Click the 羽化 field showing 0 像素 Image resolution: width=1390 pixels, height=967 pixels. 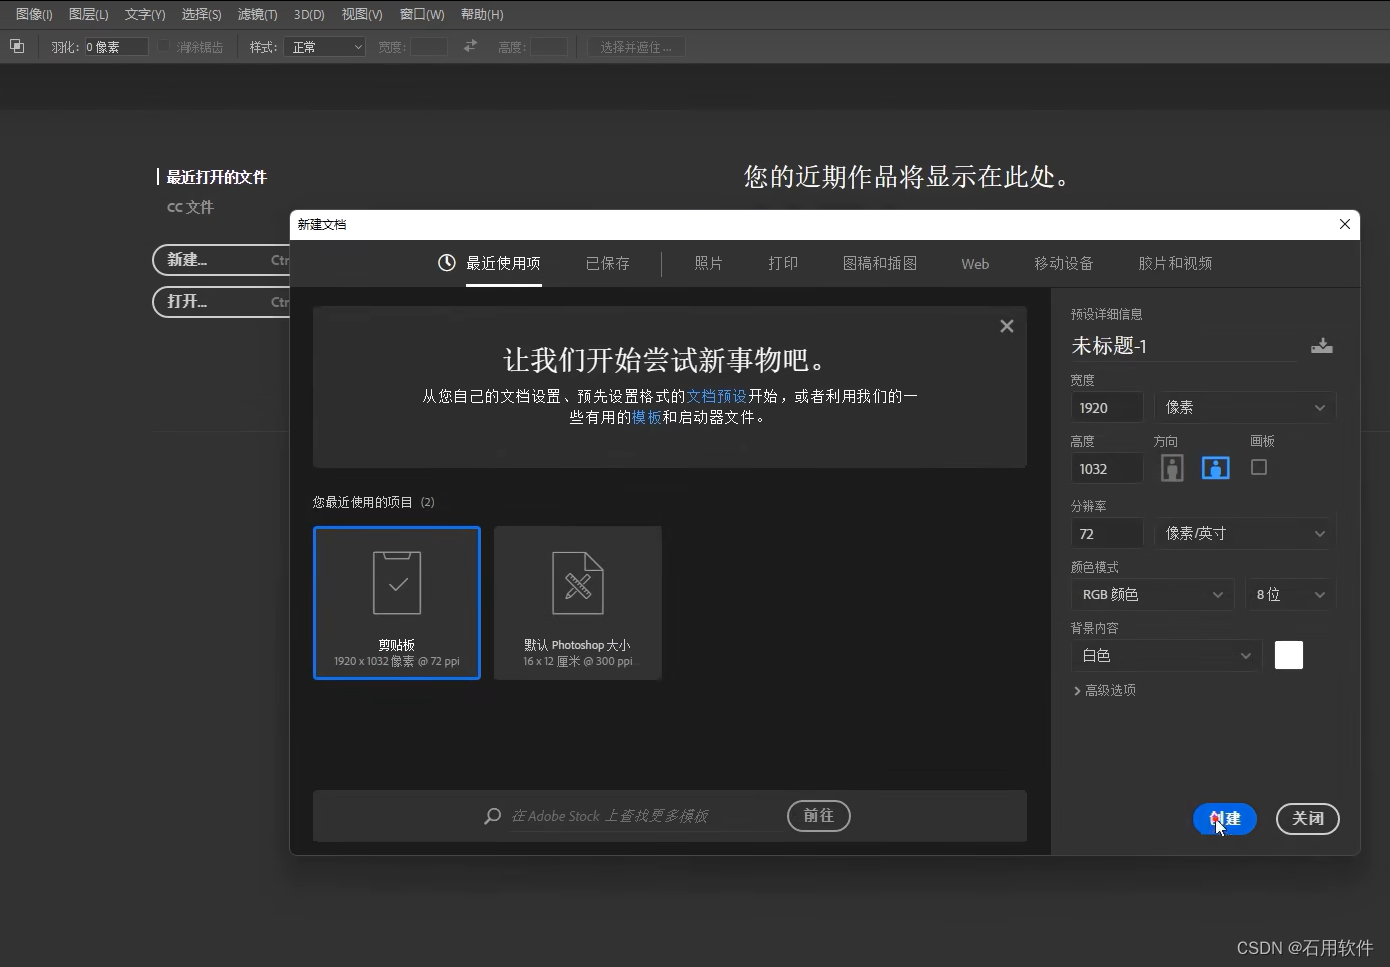pyautogui.click(x=116, y=47)
